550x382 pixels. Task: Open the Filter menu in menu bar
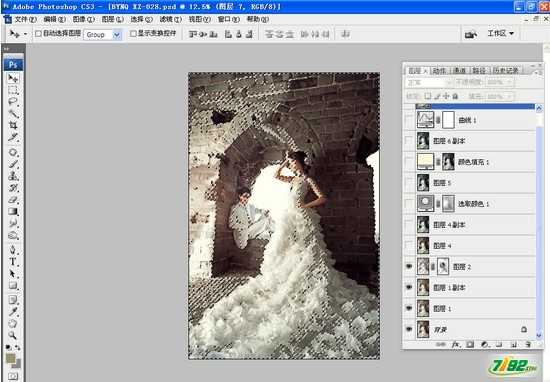point(170,19)
